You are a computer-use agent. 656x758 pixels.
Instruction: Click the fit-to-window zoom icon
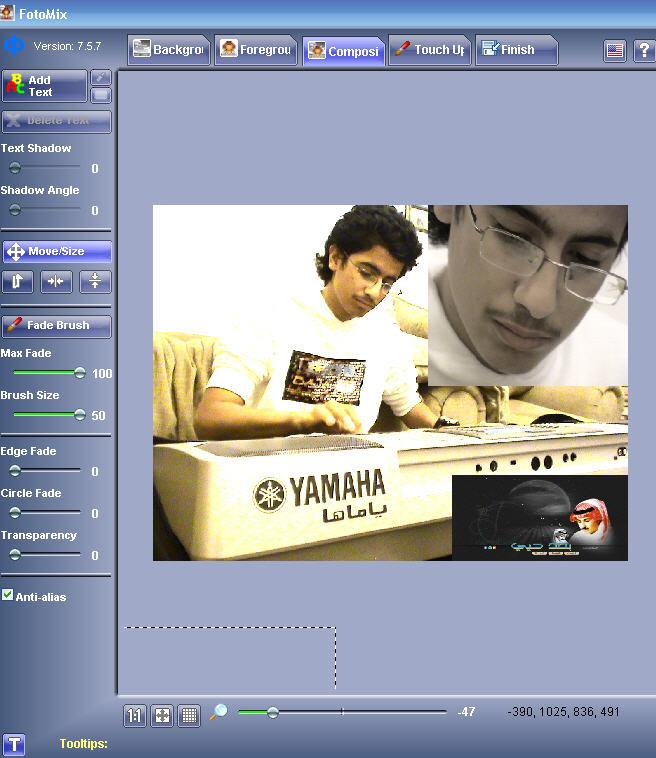[x=162, y=715]
